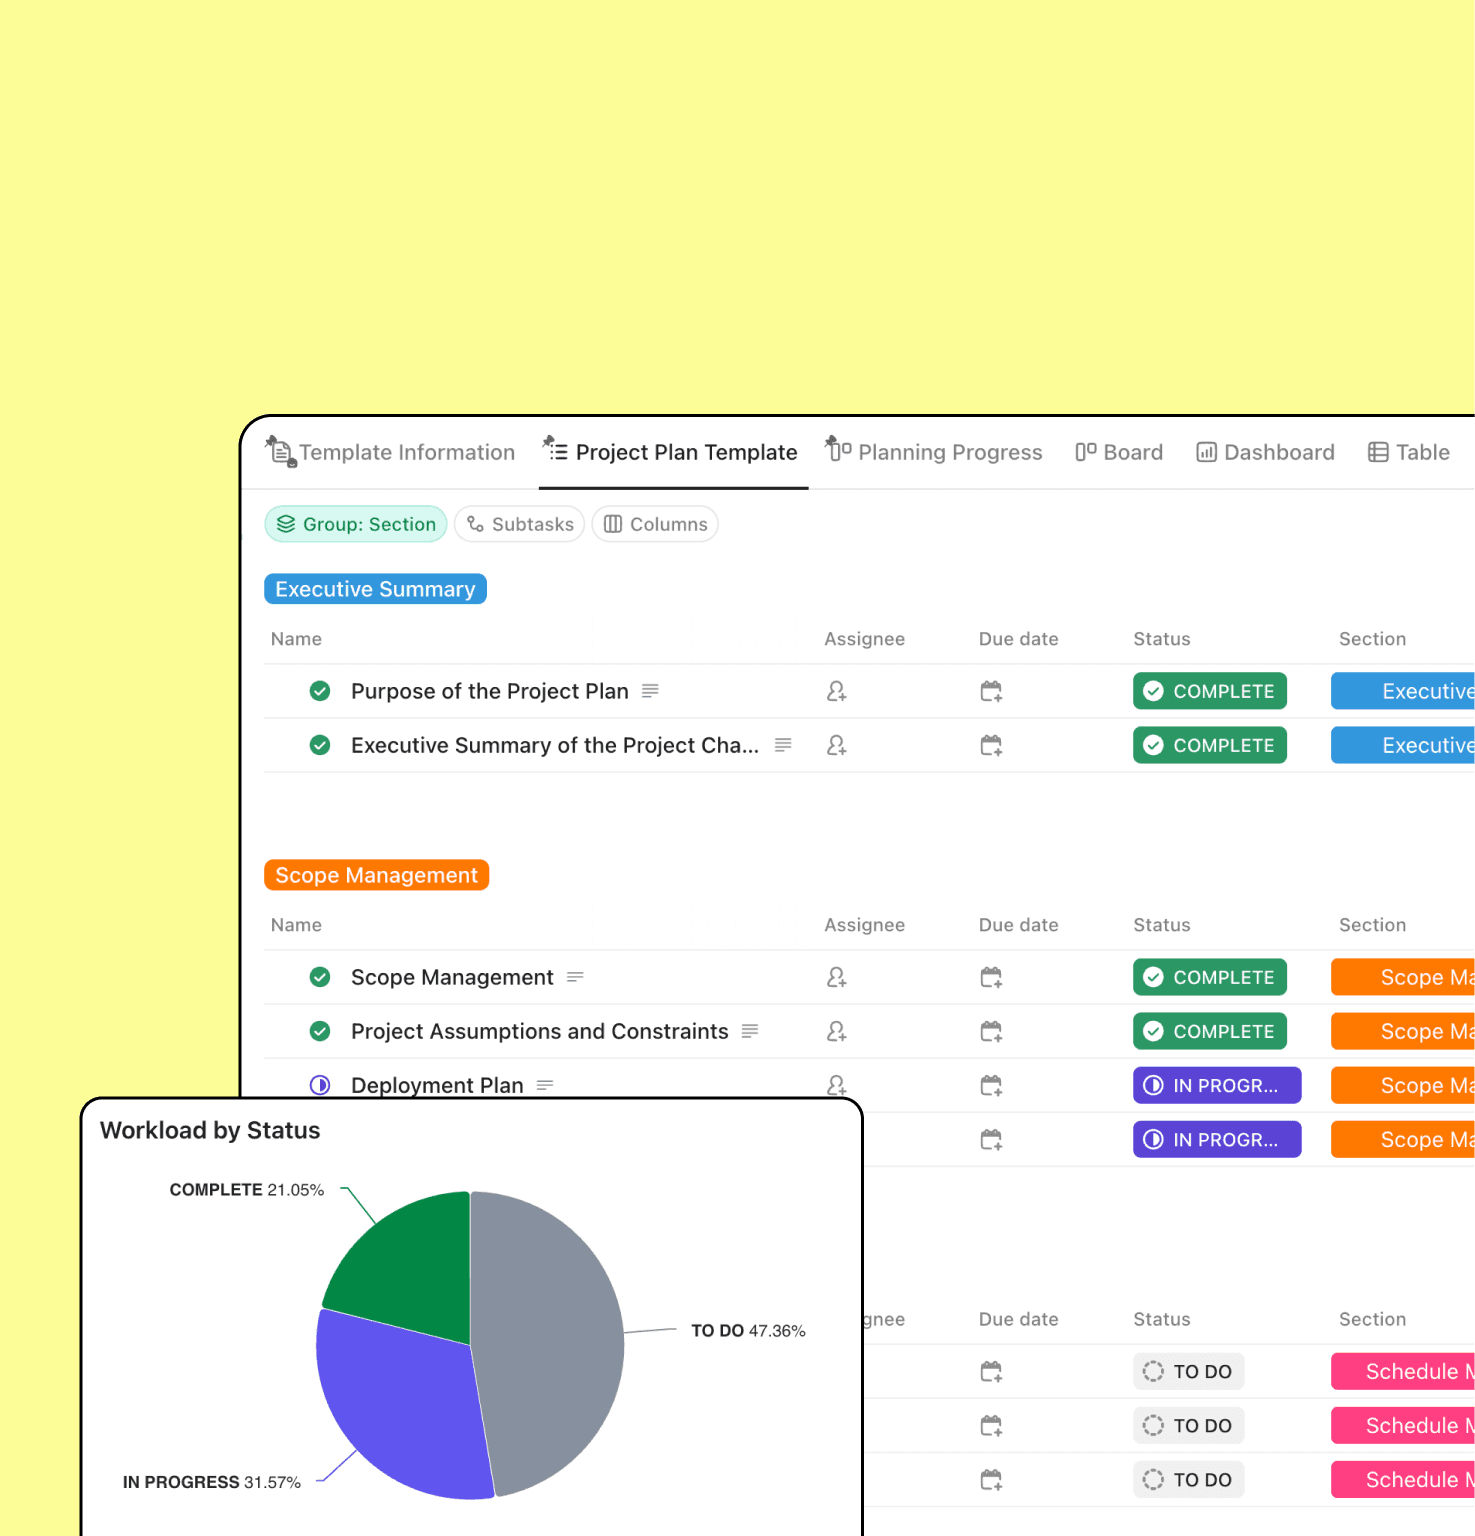The image size is (1475, 1536).
Task: Click the Workload by Status widget title
Action: [x=210, y=1130]
